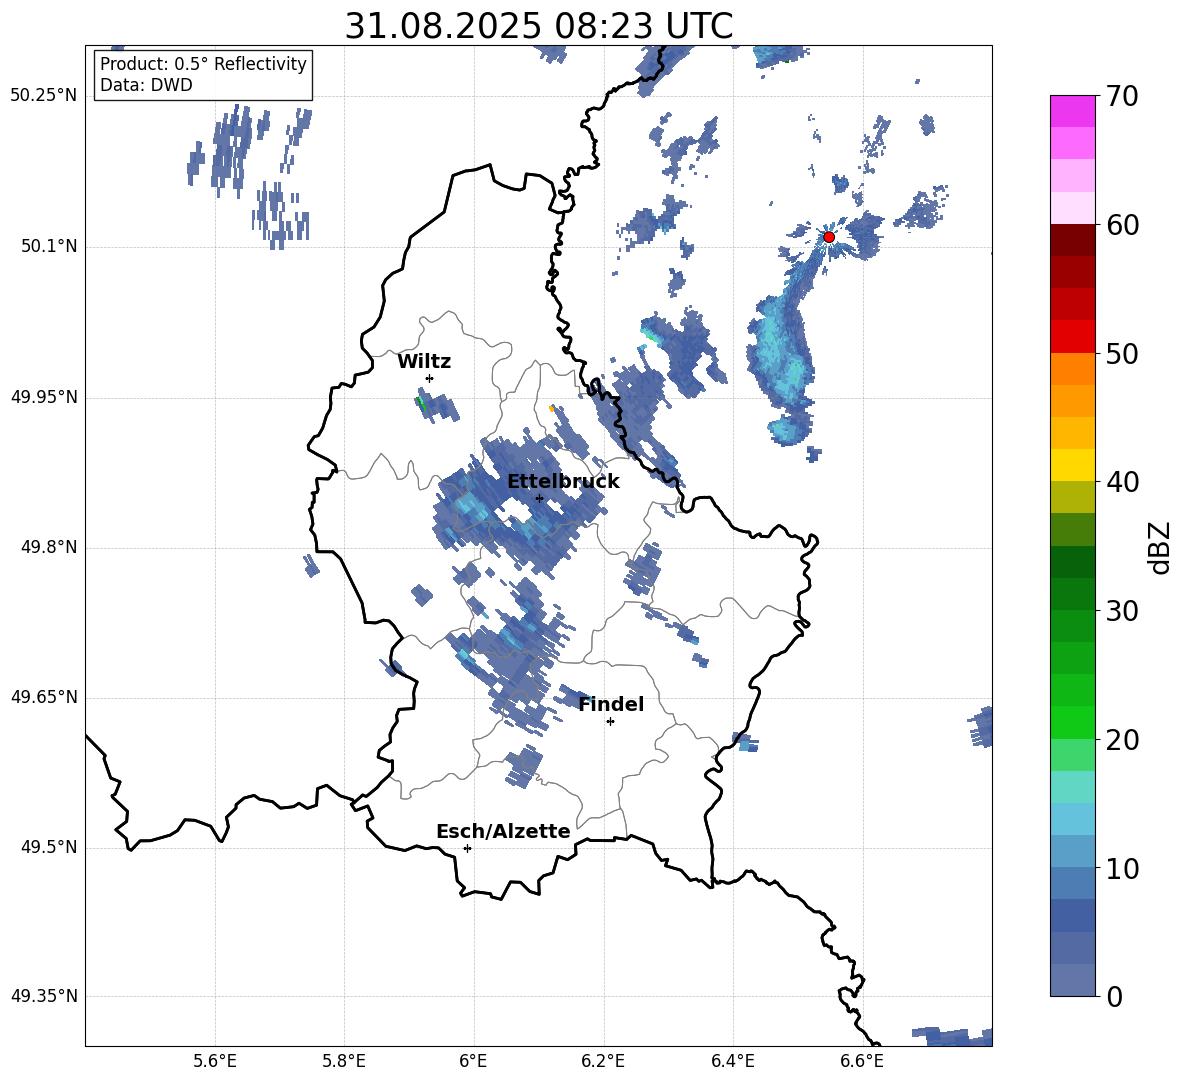Viewport: 1184px width, 1081px height.
Task: Click the dark maroon colorbar swatch below 60
Action: 1072,240
